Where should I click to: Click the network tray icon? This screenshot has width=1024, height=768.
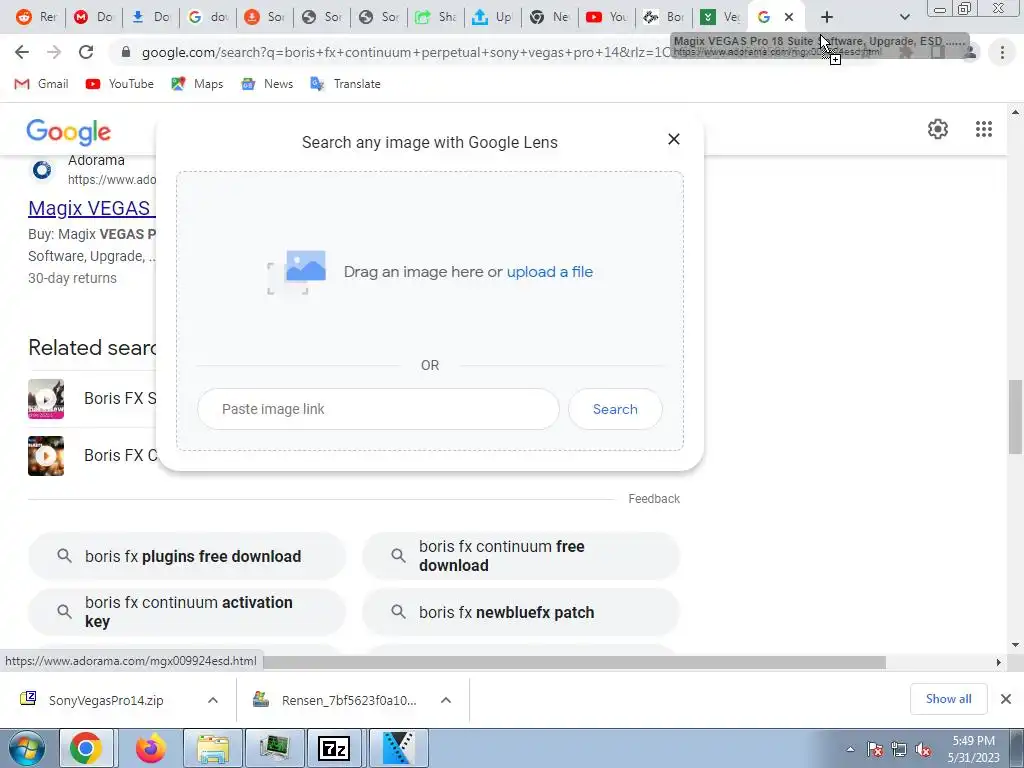pyautogui.click(x=899, y=750)
